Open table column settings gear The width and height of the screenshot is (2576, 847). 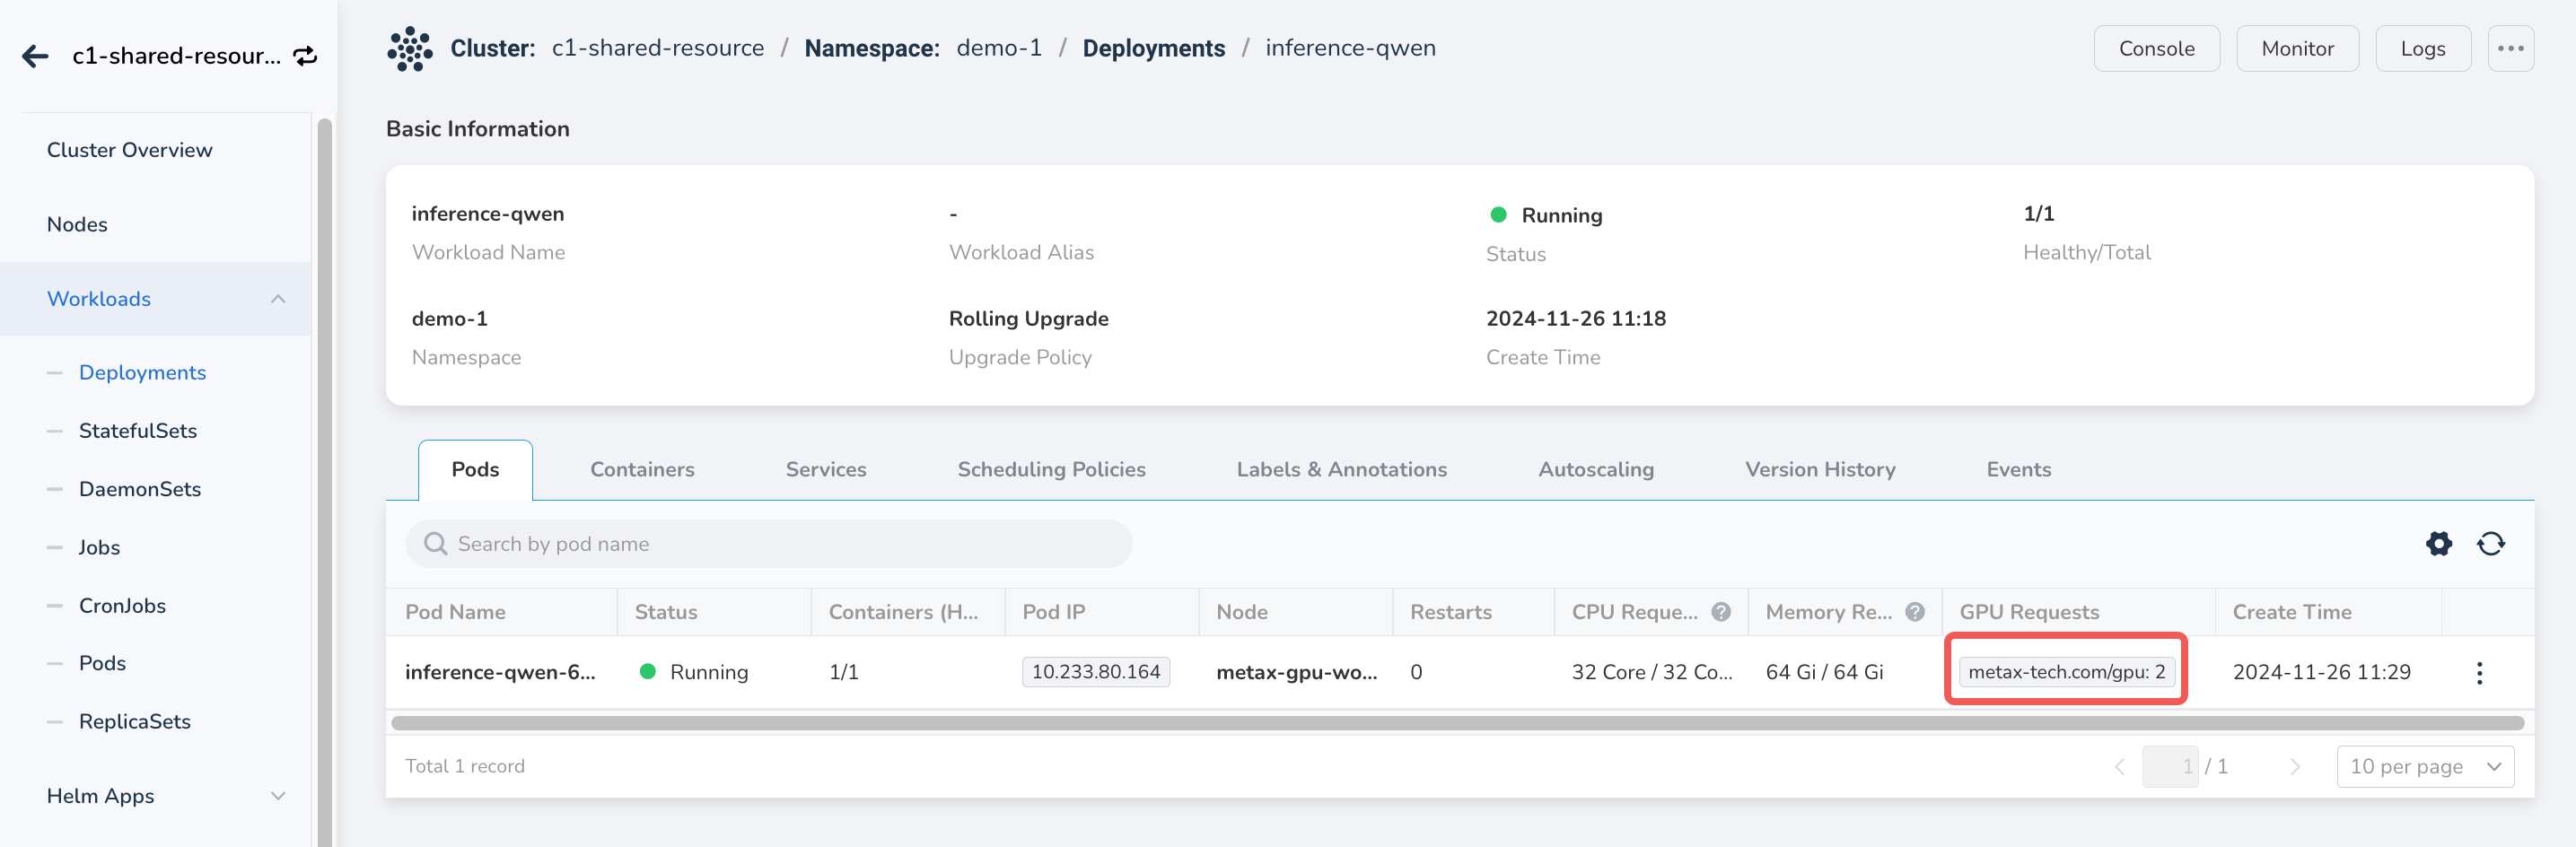click(x=2439, y=544)
